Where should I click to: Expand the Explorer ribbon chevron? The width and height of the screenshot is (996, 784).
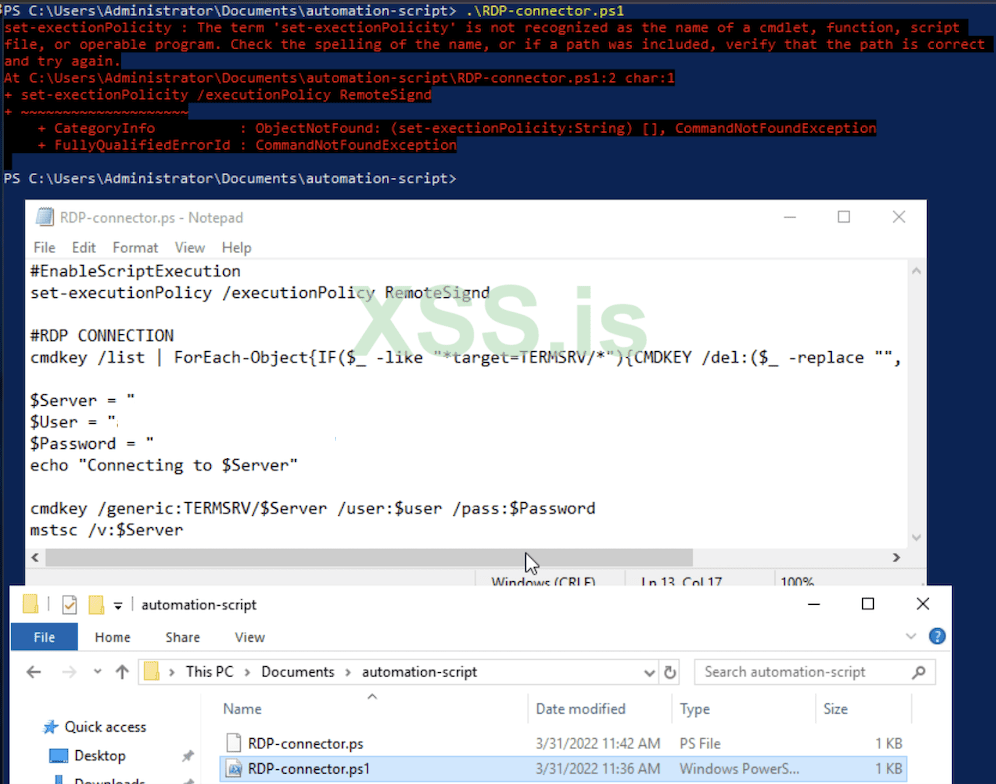(x=910, y=636)
